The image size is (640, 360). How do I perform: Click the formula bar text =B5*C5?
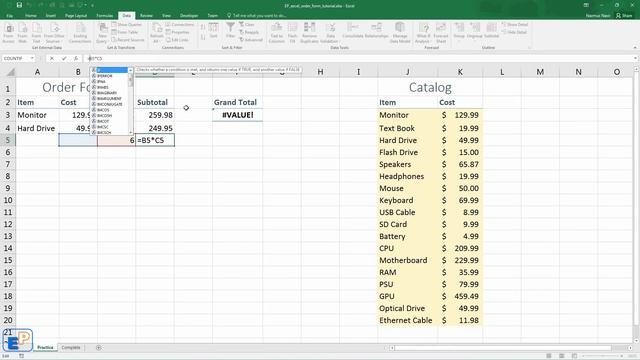(95, 58)
